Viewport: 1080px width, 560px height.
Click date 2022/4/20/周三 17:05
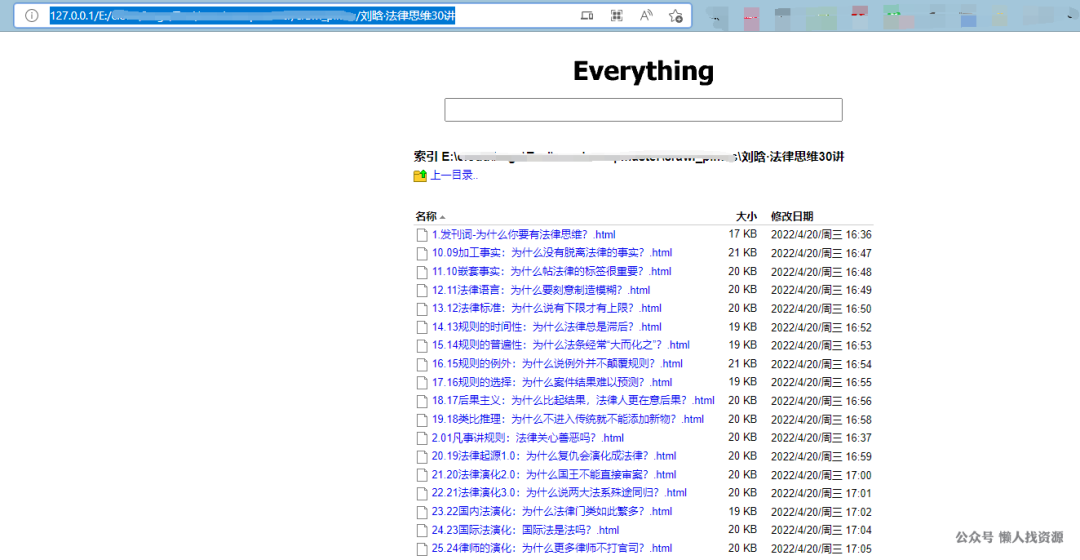[821, 549]
